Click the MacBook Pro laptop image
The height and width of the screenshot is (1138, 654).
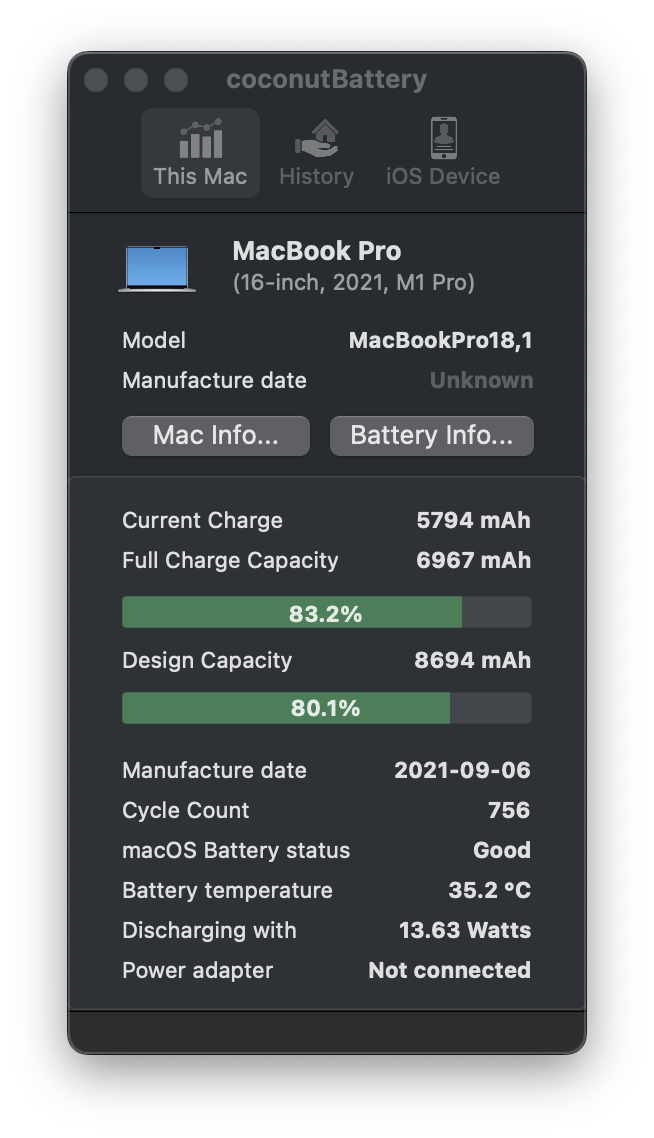[x=157, y=269]
